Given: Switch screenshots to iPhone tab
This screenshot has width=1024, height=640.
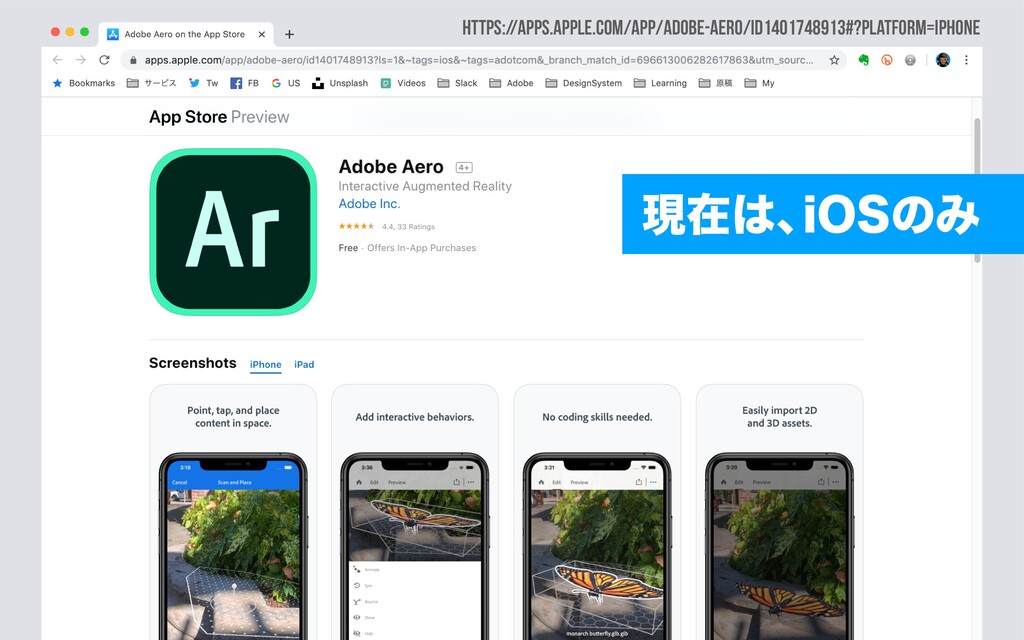Looking at the screenshot, I should (265, 364).
